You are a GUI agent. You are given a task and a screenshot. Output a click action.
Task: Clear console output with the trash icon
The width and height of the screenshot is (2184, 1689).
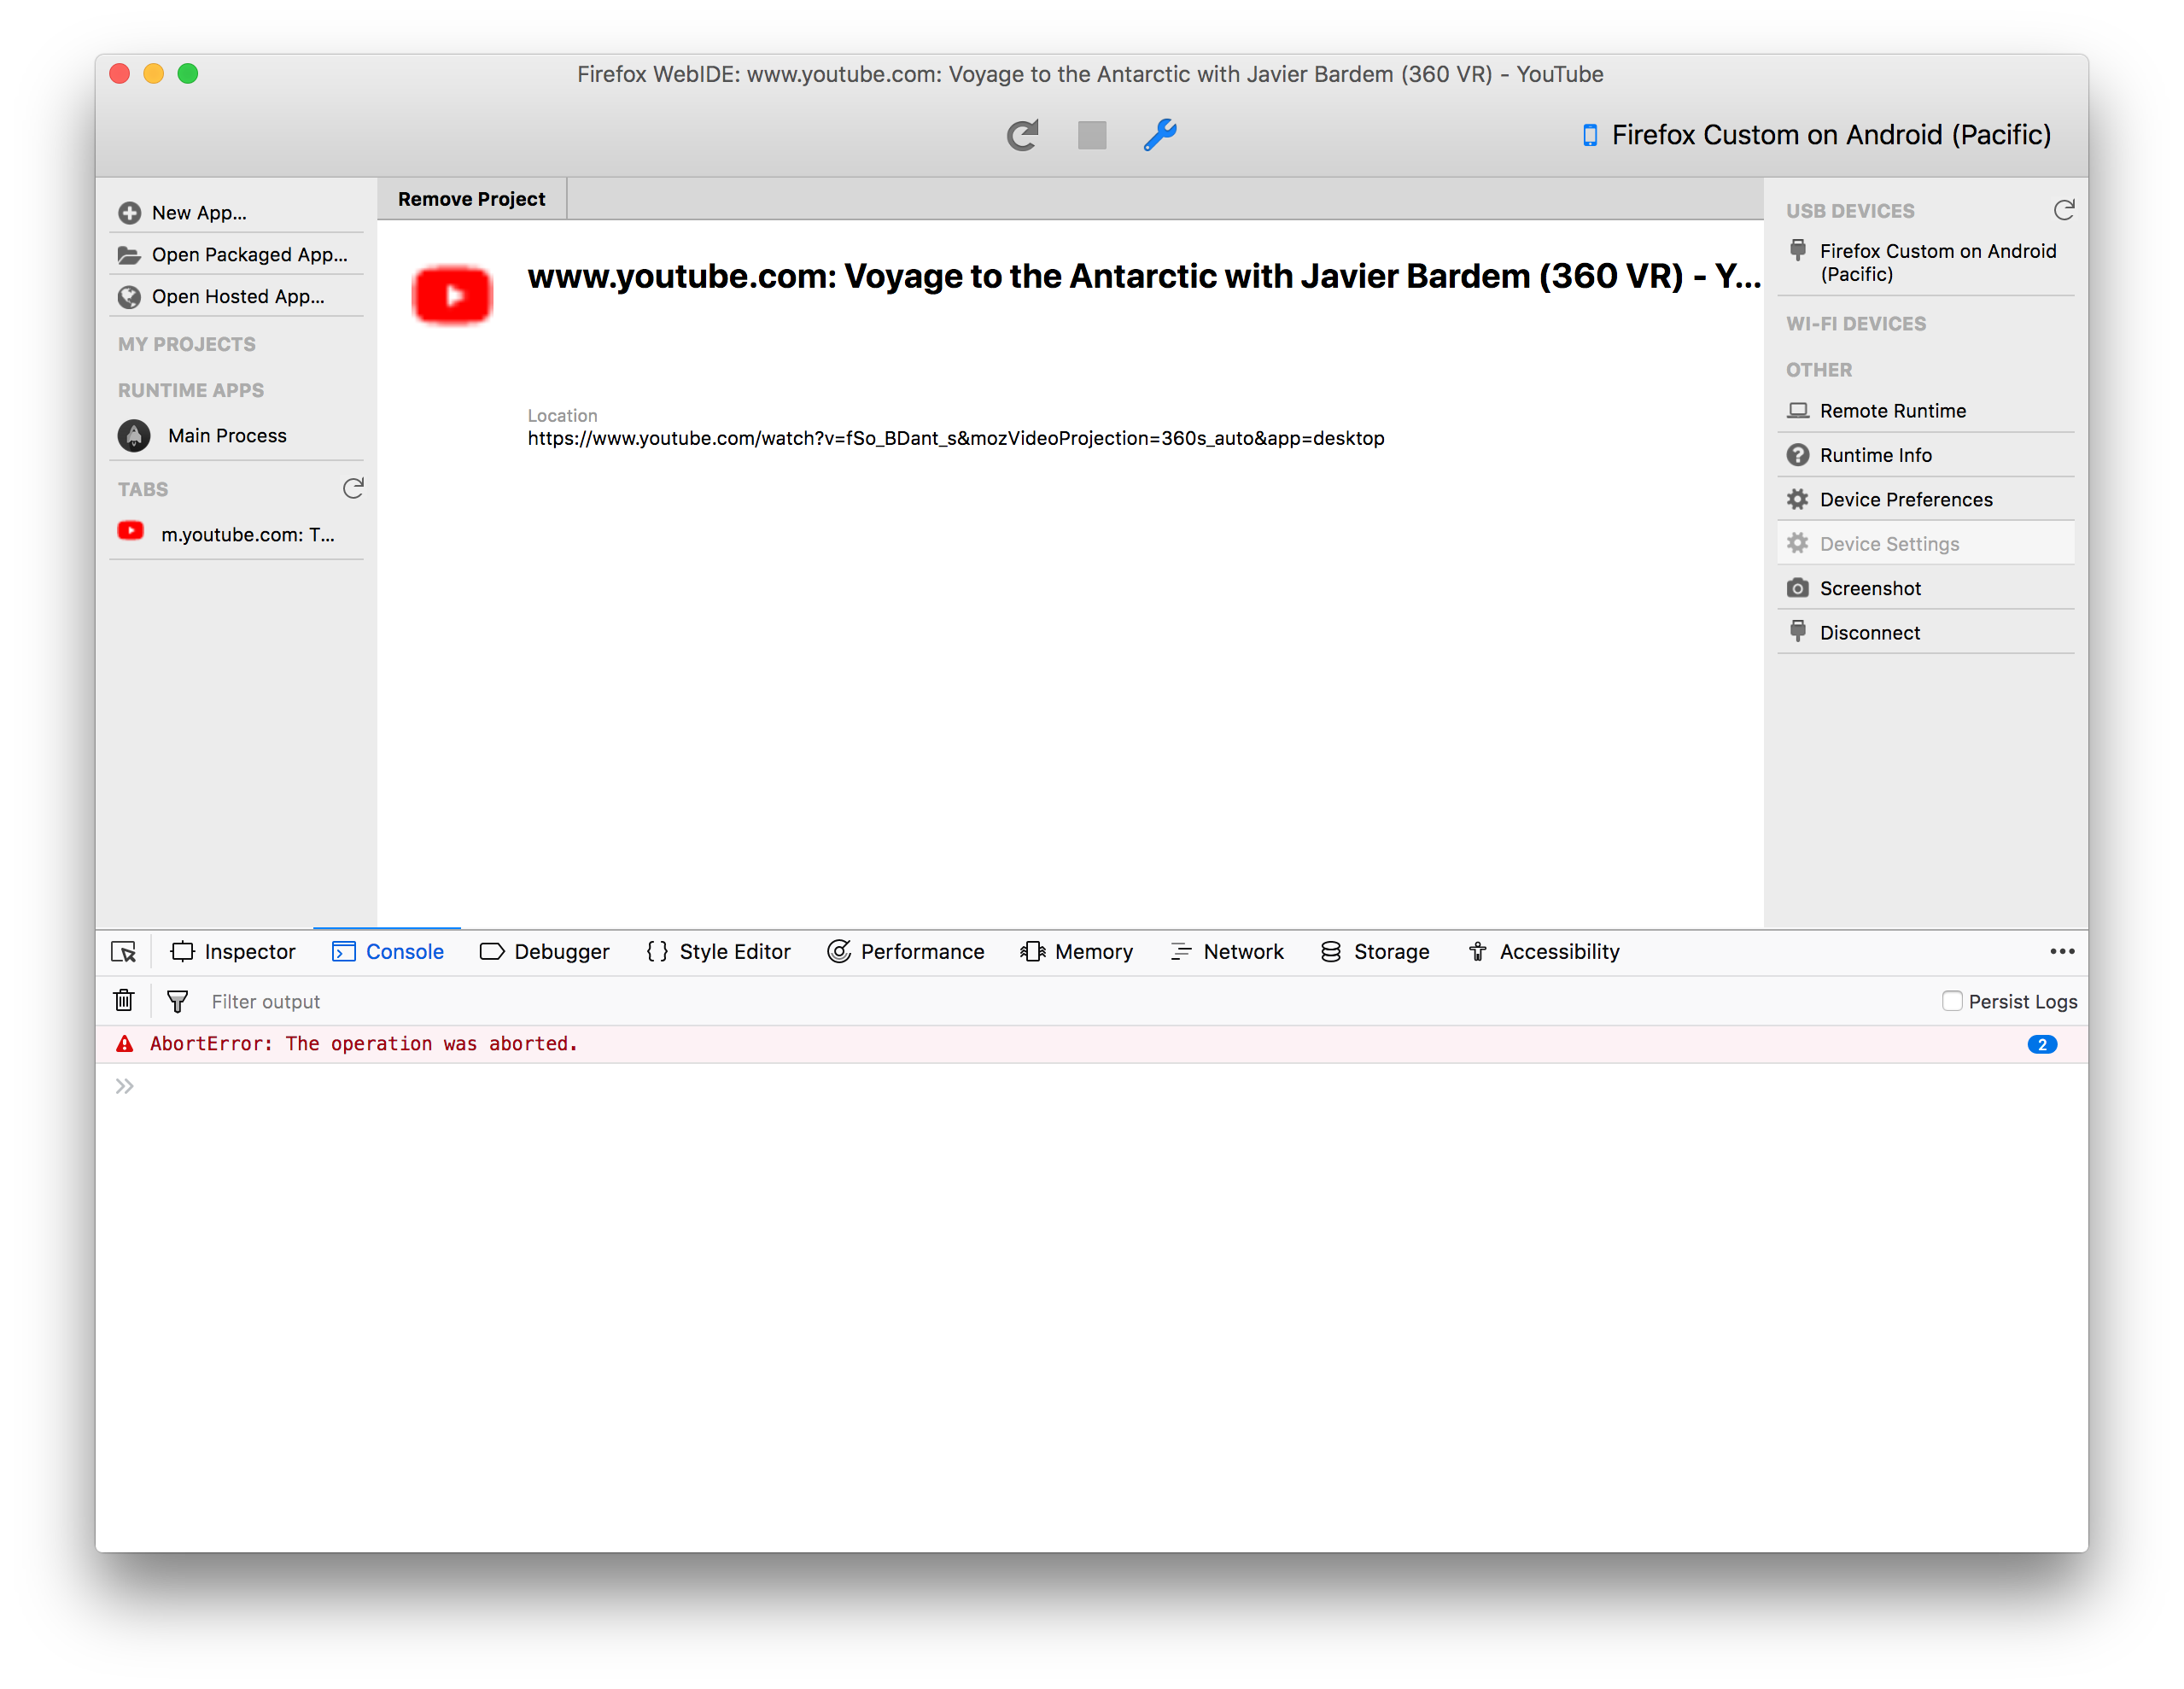click(x=124, y=1000)
